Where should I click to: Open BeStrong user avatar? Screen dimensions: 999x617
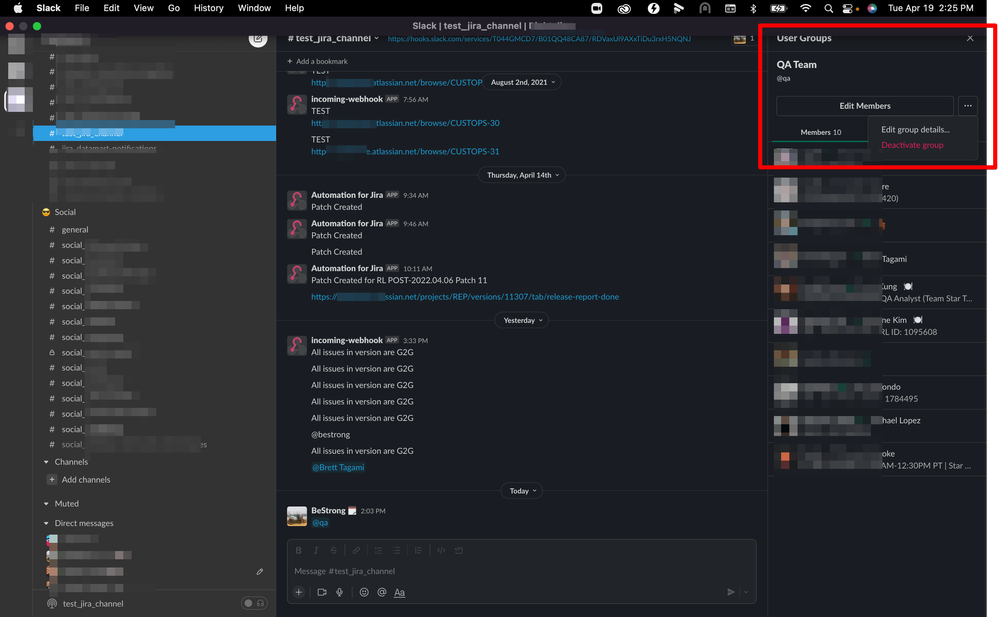click(x=297, y=516)
